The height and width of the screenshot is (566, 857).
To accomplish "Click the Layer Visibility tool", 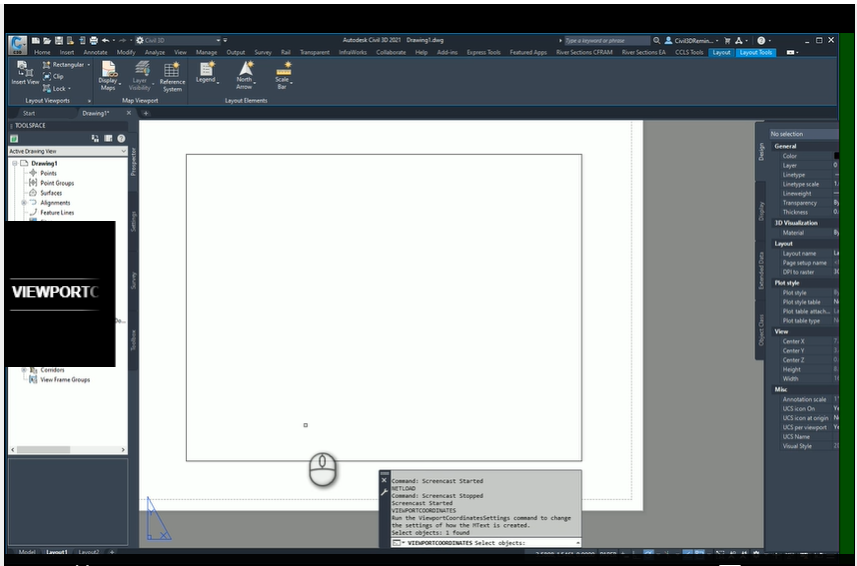I will [140, 75].
